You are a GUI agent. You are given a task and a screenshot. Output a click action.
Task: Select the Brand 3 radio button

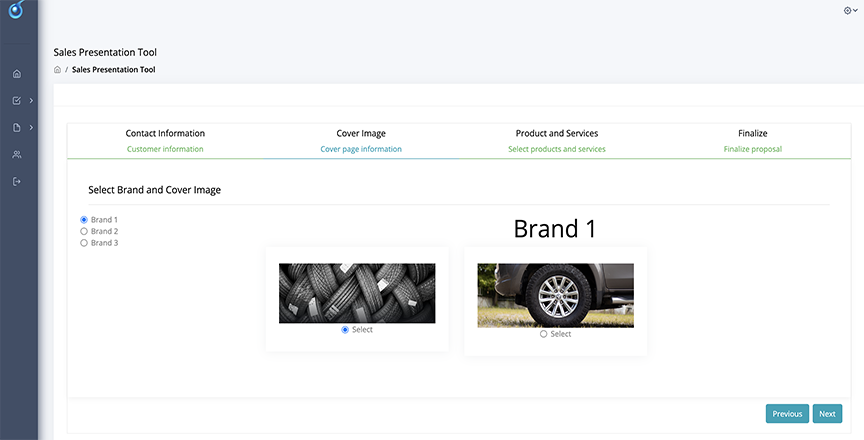pyautogui.click(x=84, y=243)
